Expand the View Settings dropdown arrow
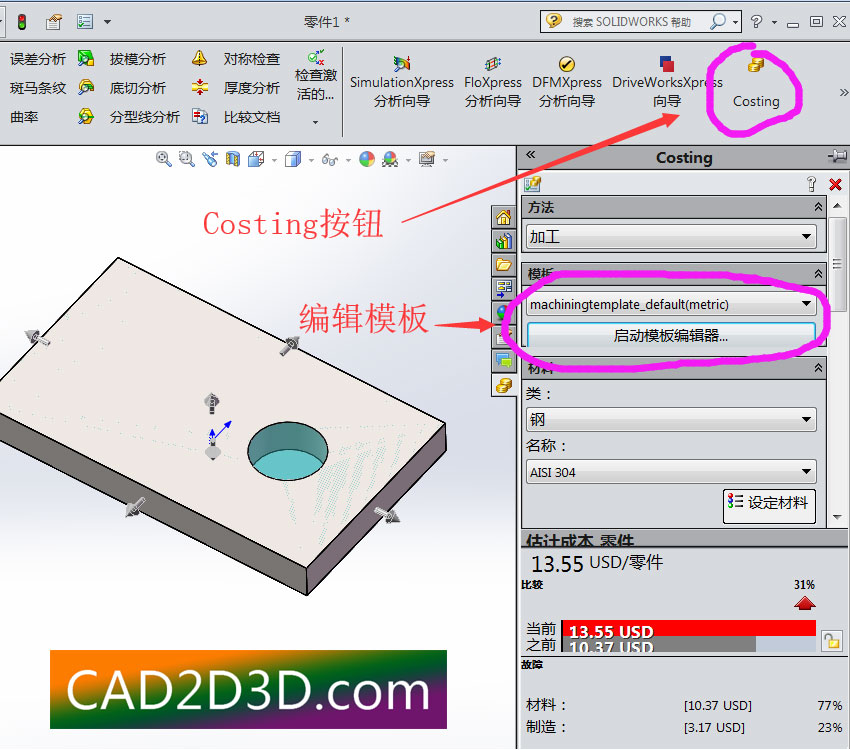Image resolution: width=850 pixels, height=750 pixels. tap(446, 160)
